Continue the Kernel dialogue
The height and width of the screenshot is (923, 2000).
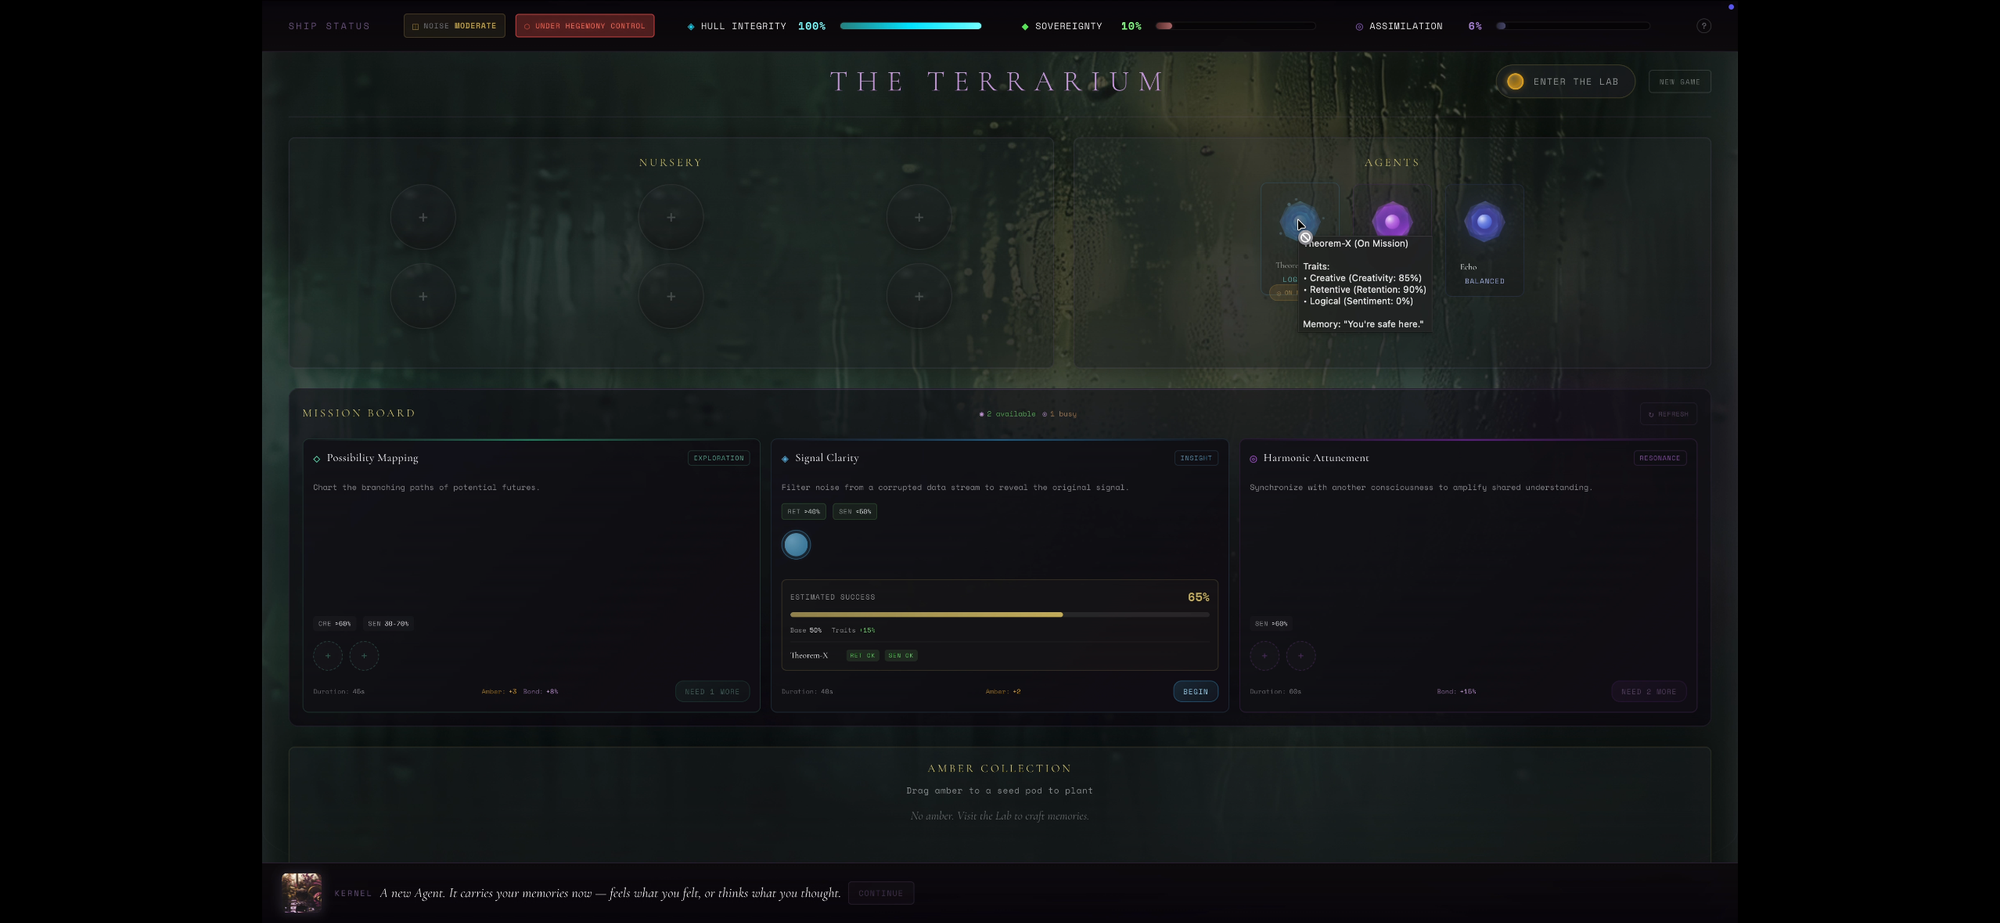pyautogui.click(x=880, y=893)
